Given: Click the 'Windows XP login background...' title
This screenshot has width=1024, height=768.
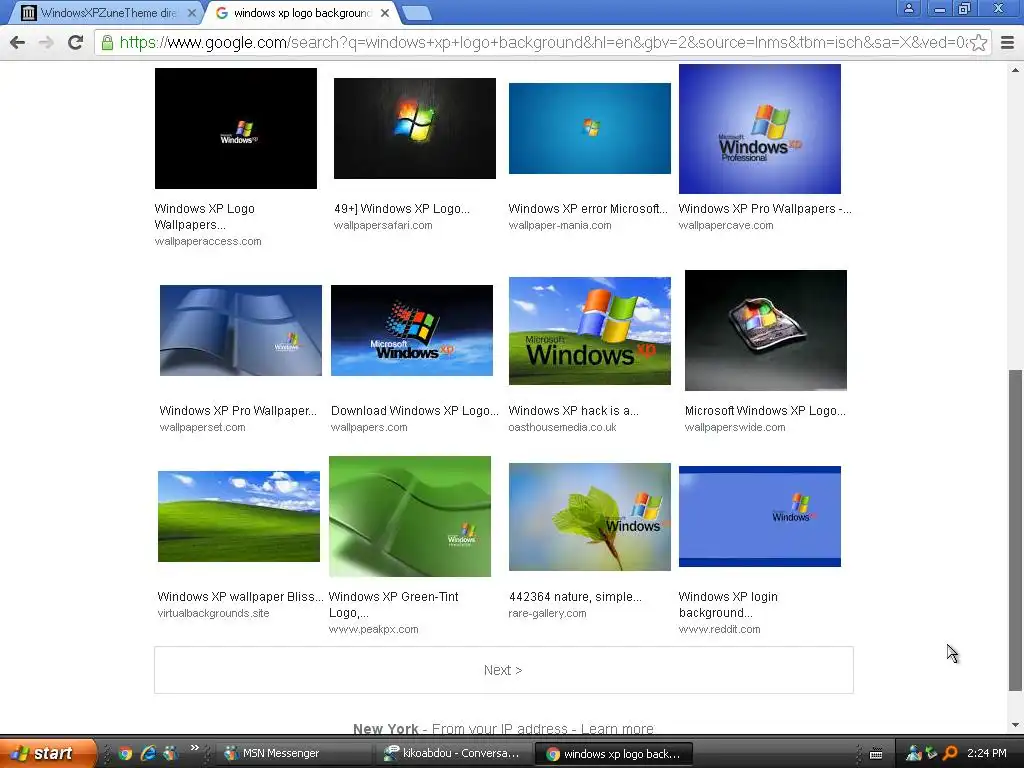Looking at the screenshot, I should coord(728,605).
